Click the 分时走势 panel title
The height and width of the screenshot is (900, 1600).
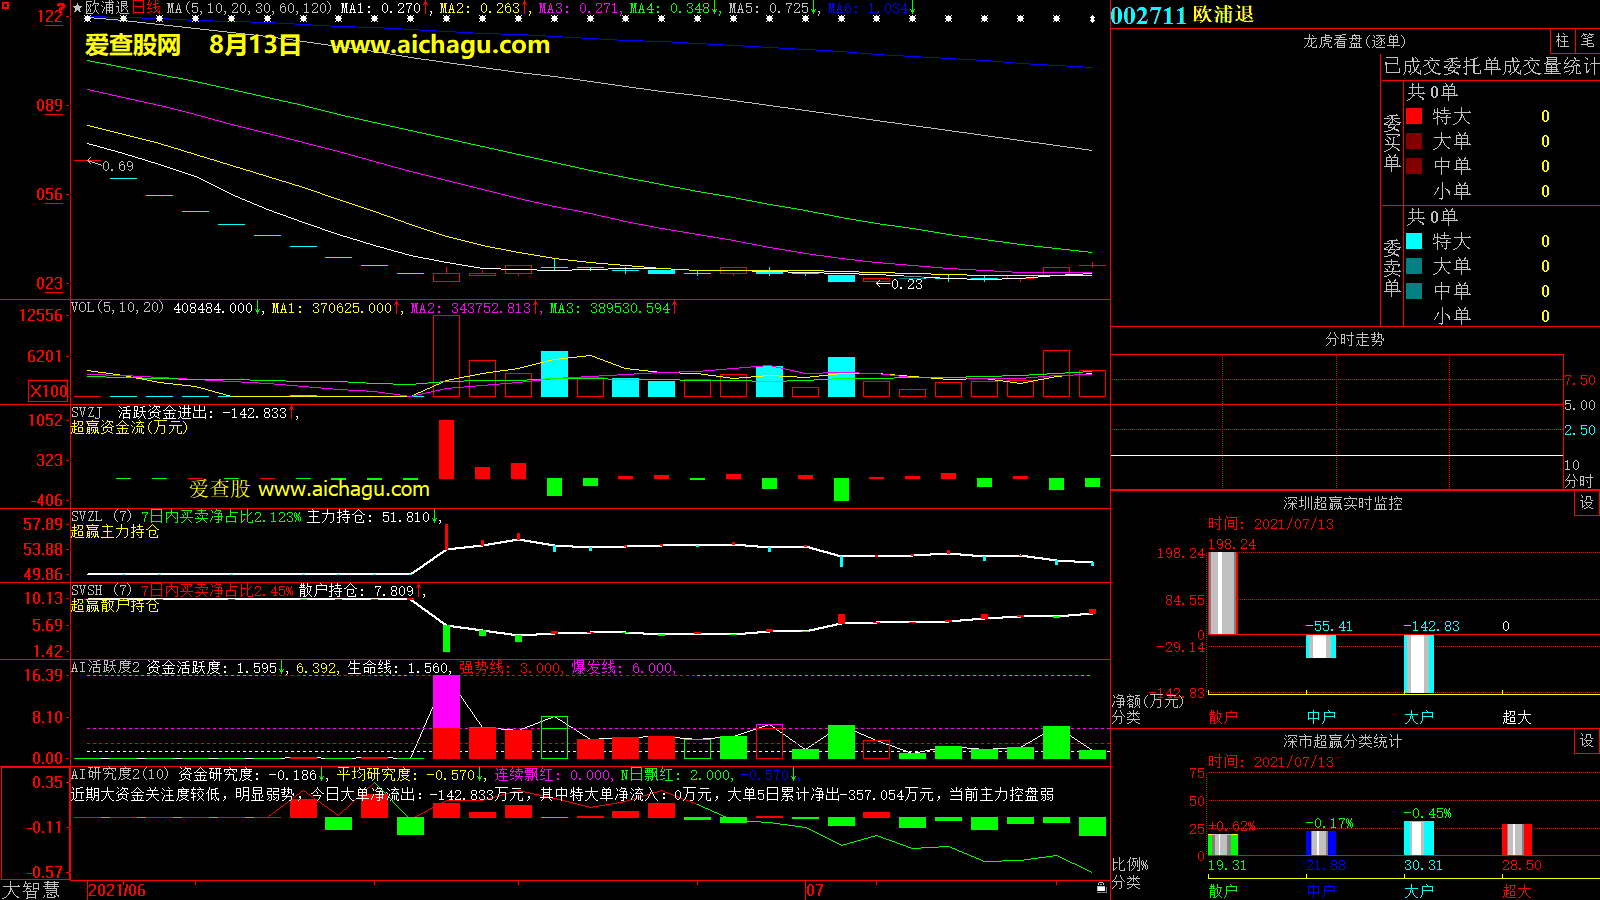[x=1354, y=339]
